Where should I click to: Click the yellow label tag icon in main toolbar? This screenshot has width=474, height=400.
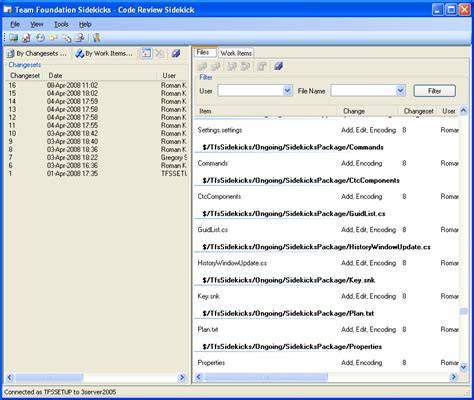coord(53,38)
